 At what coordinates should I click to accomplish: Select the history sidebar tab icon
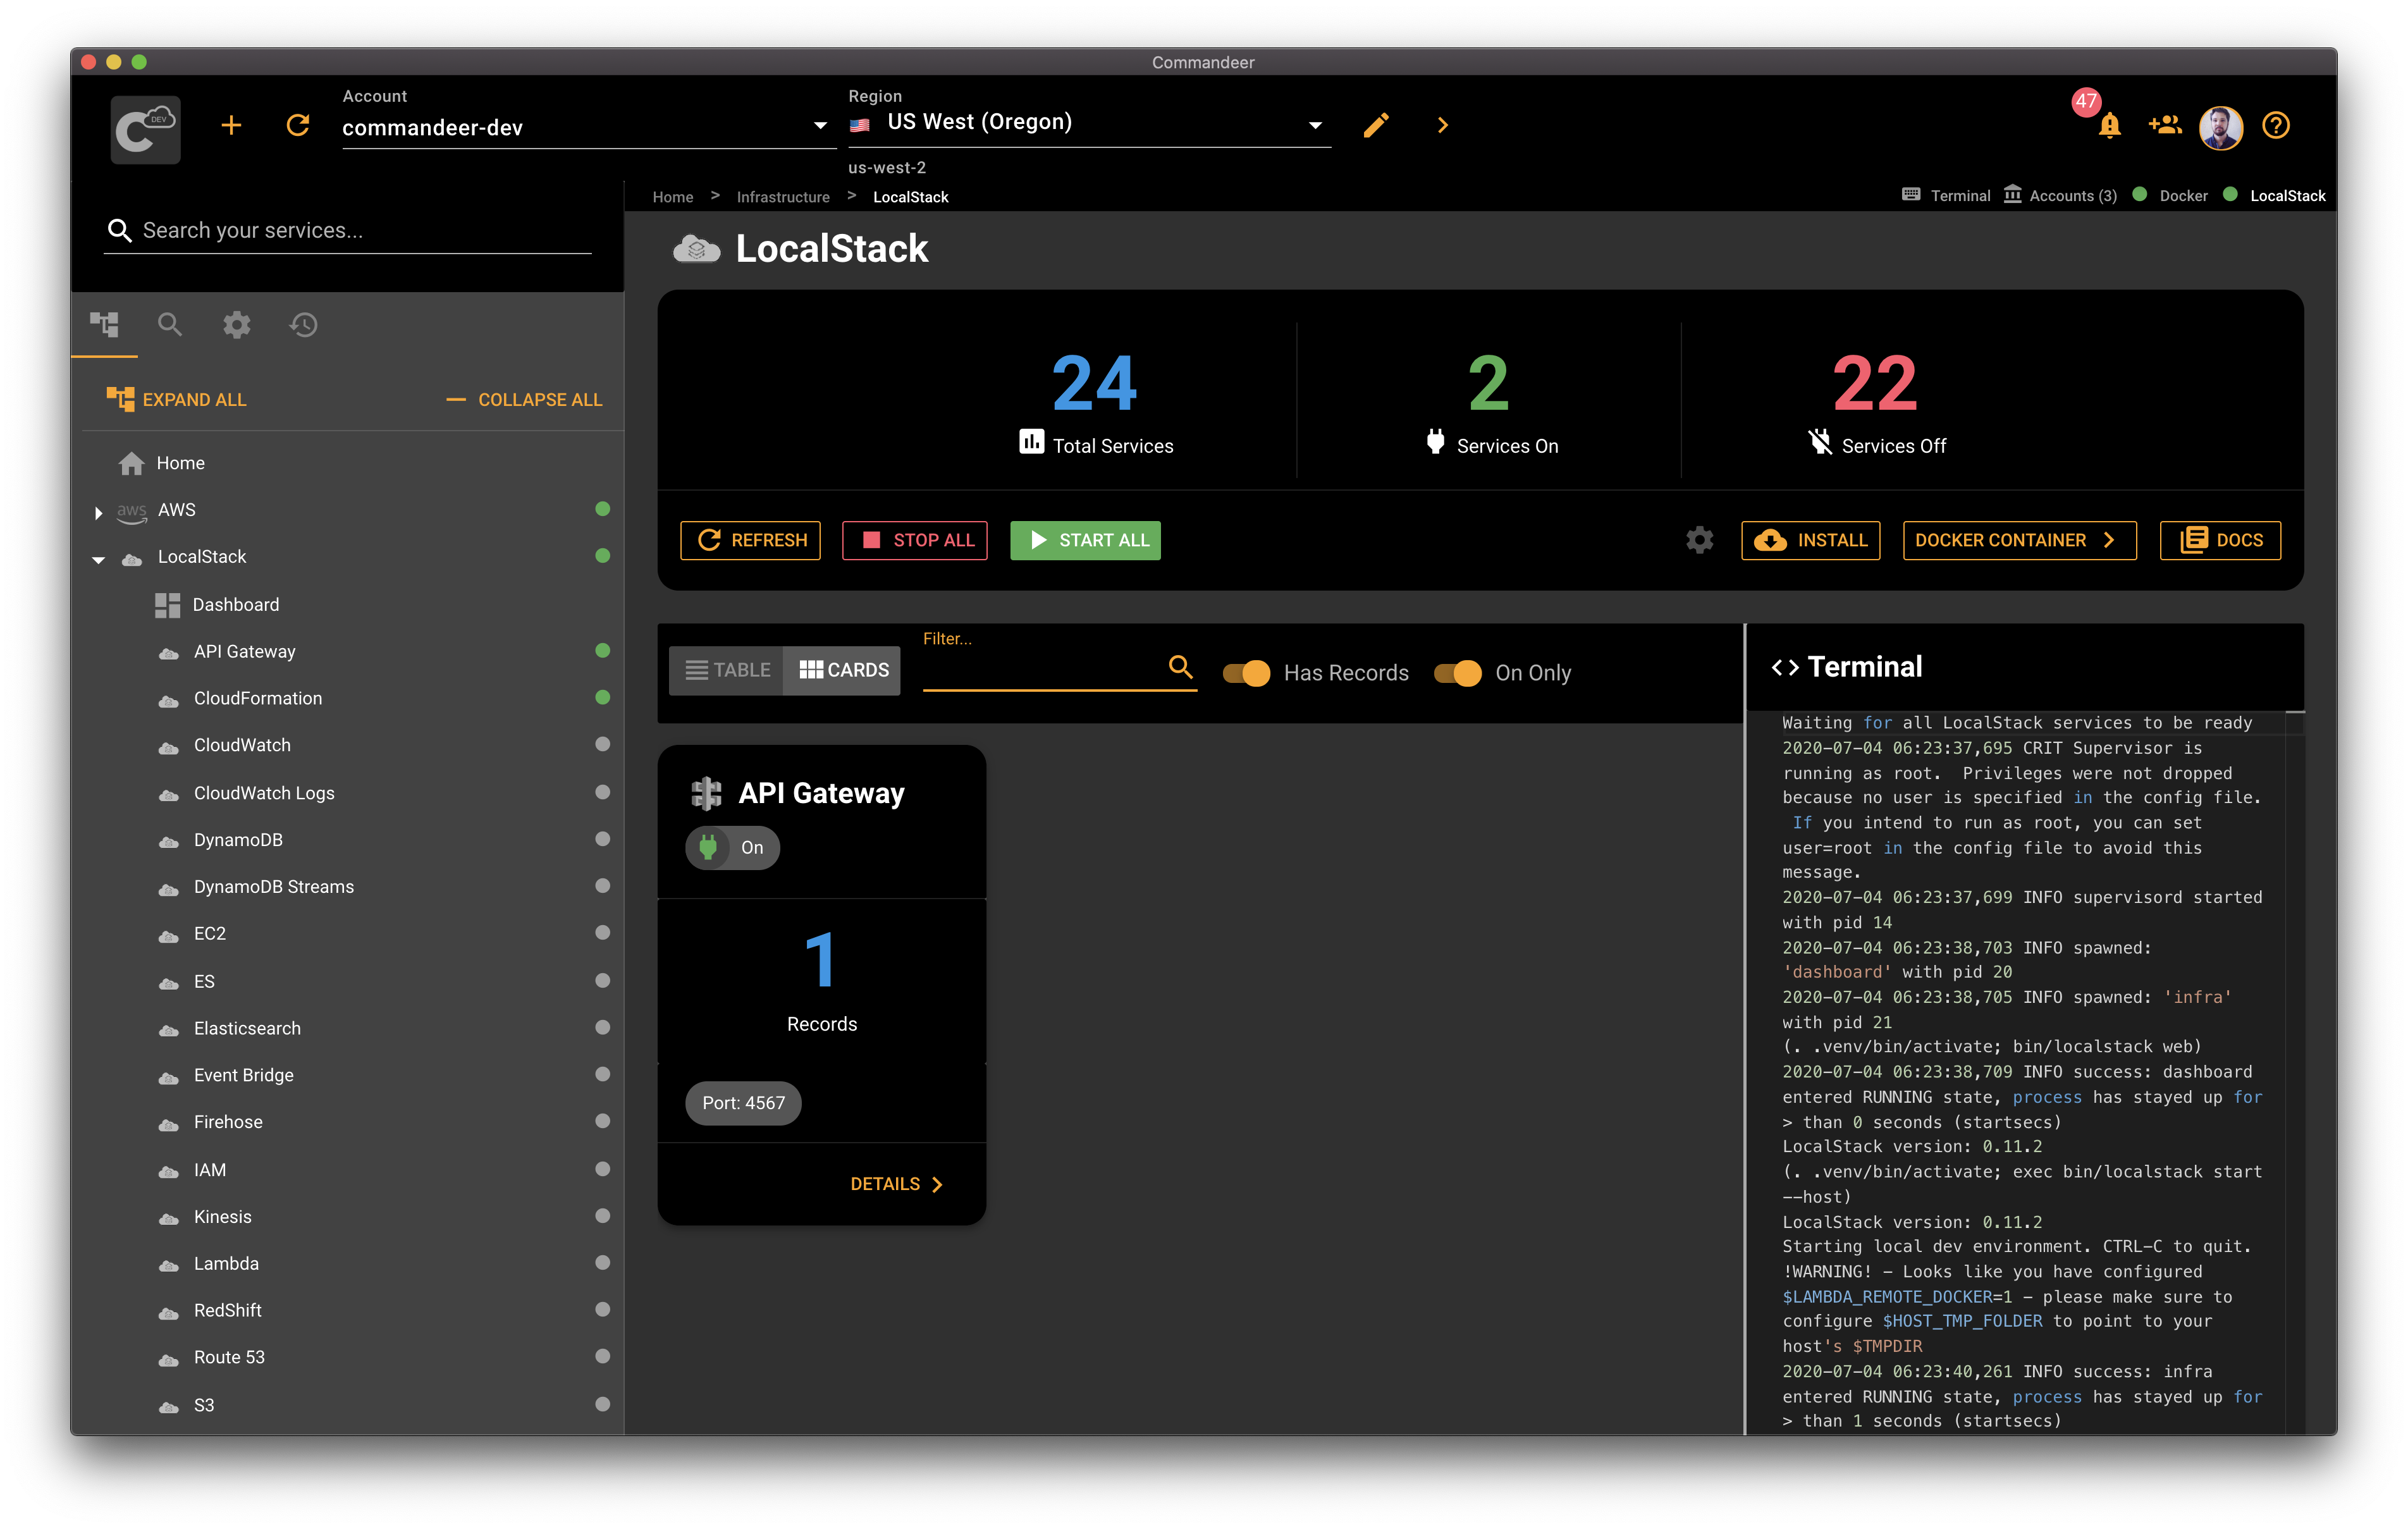tap(304, 324)
